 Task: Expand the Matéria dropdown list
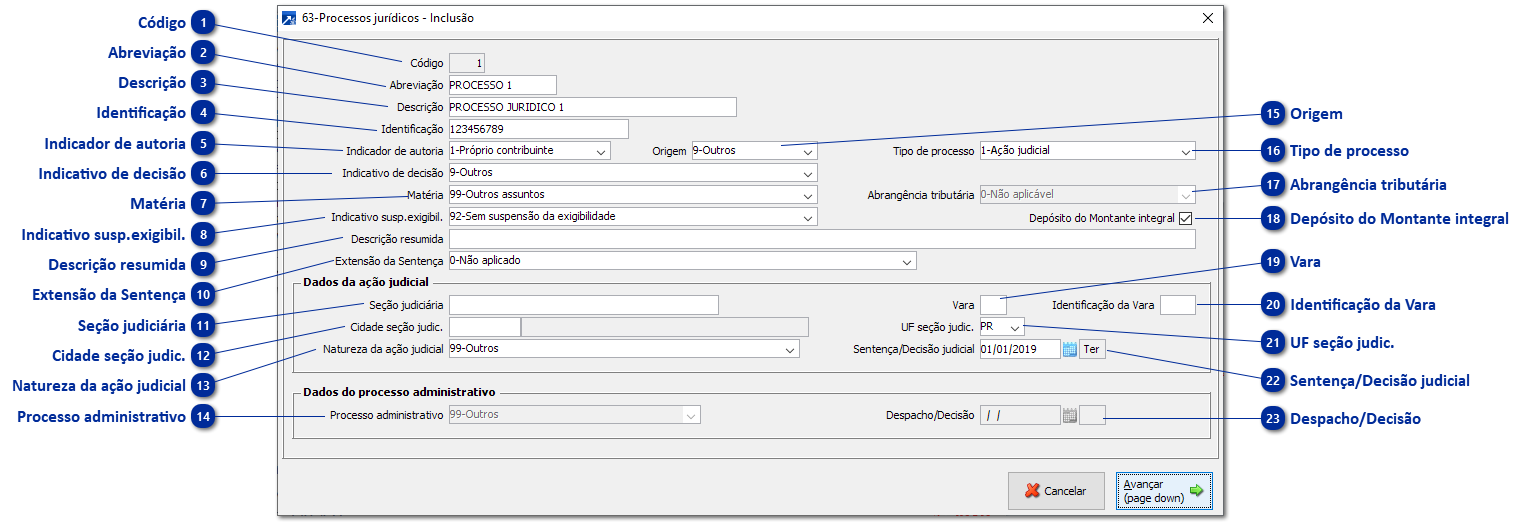tap(808, 195)
